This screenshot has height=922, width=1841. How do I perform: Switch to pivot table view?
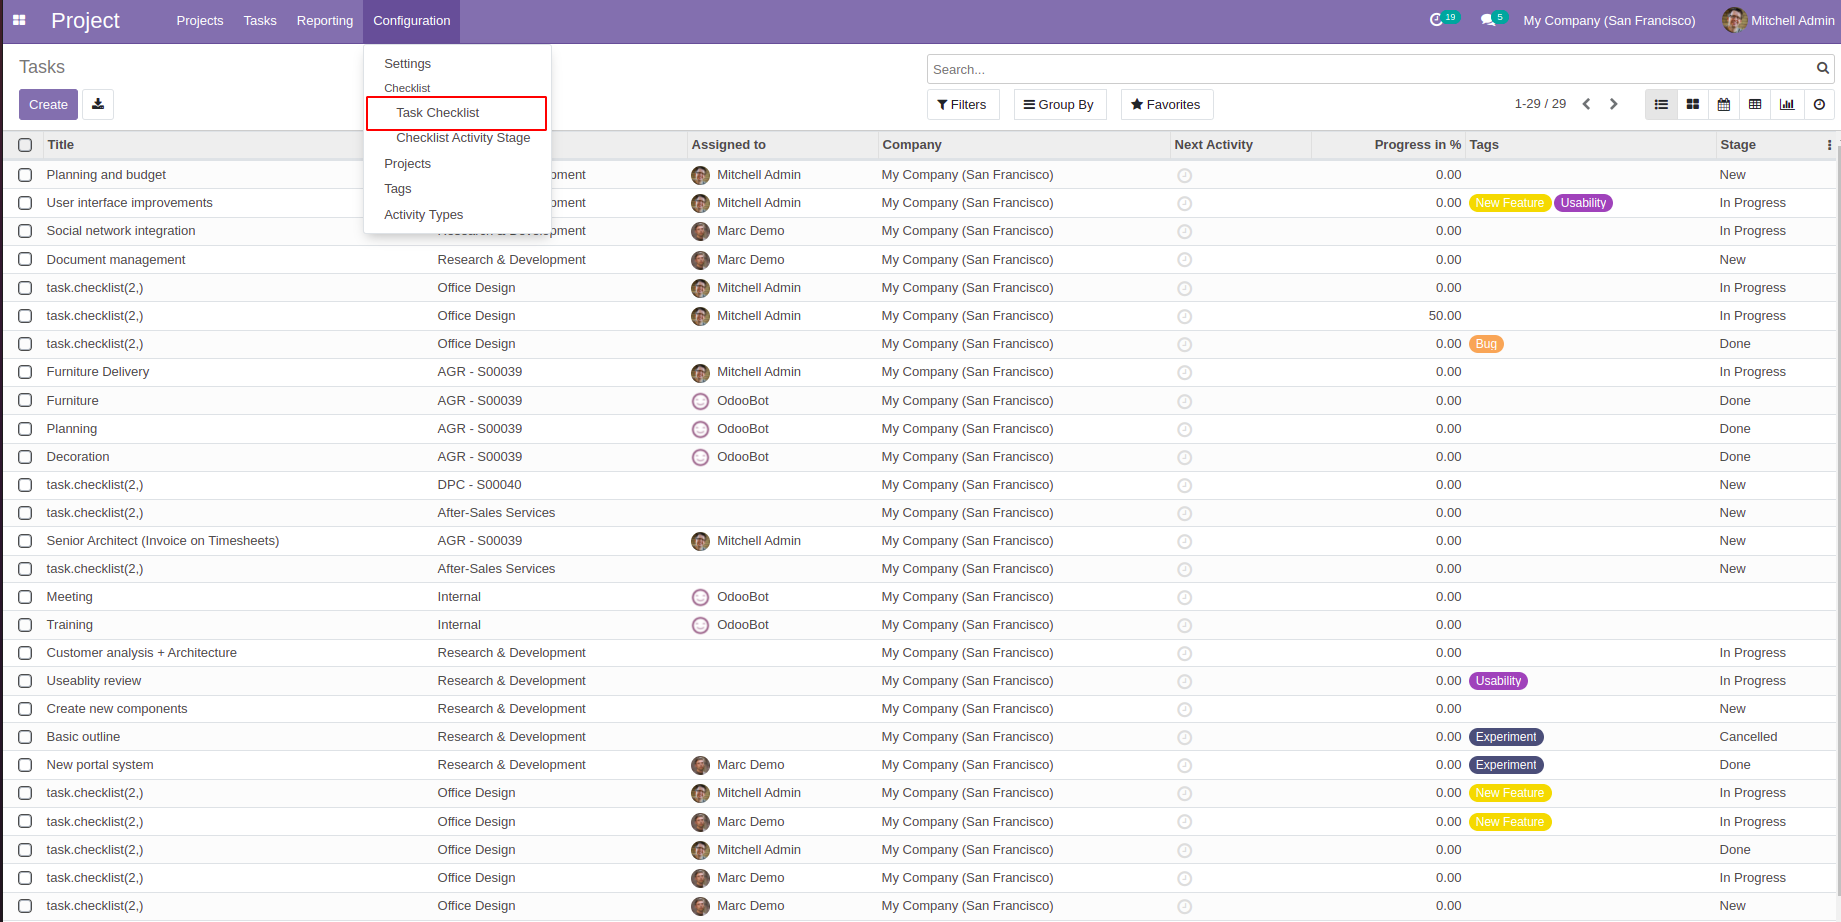click(x=1755, y=104)
